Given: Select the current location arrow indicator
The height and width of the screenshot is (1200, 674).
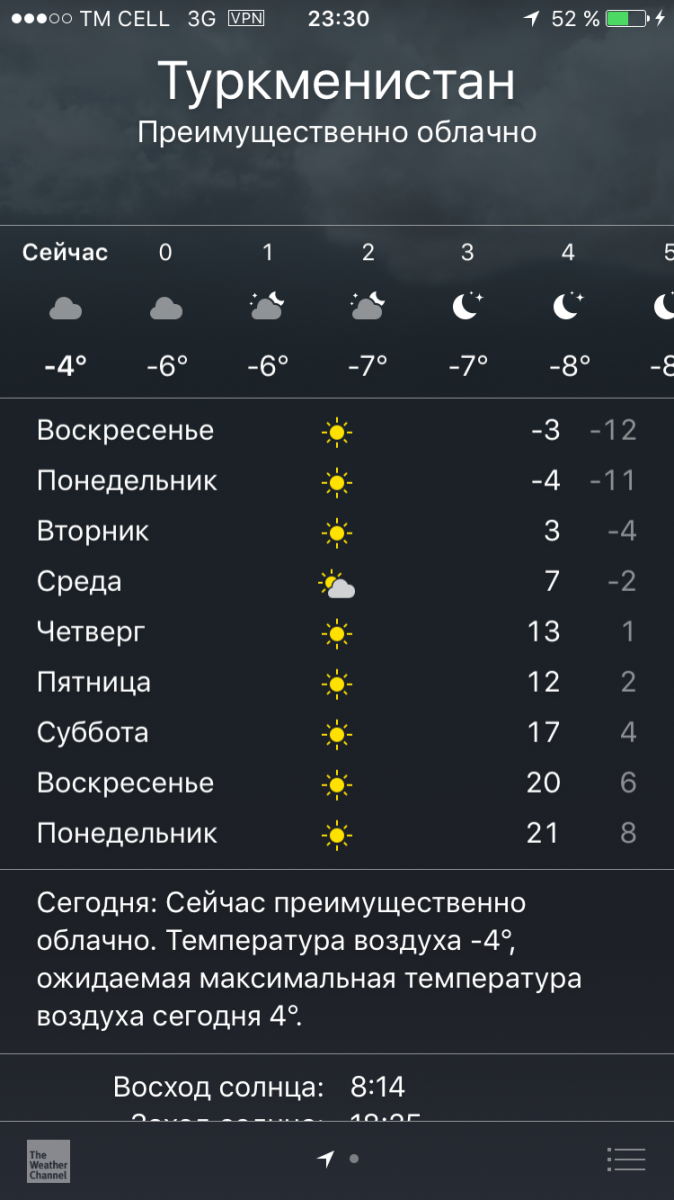Looking at the screenshot, I should click(325, 1159).
